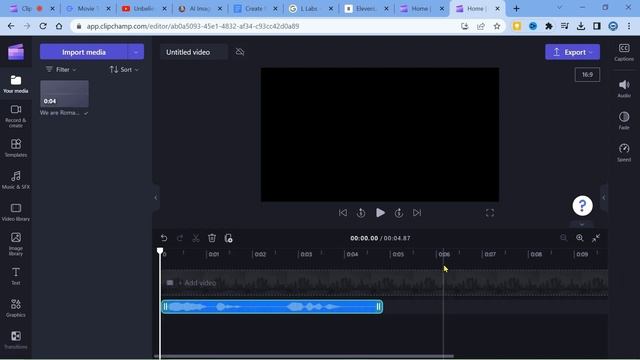The width and height of the screenshot is (640, 360).
Task: Open the Audio properties panel
Action: tap(624, 88)
